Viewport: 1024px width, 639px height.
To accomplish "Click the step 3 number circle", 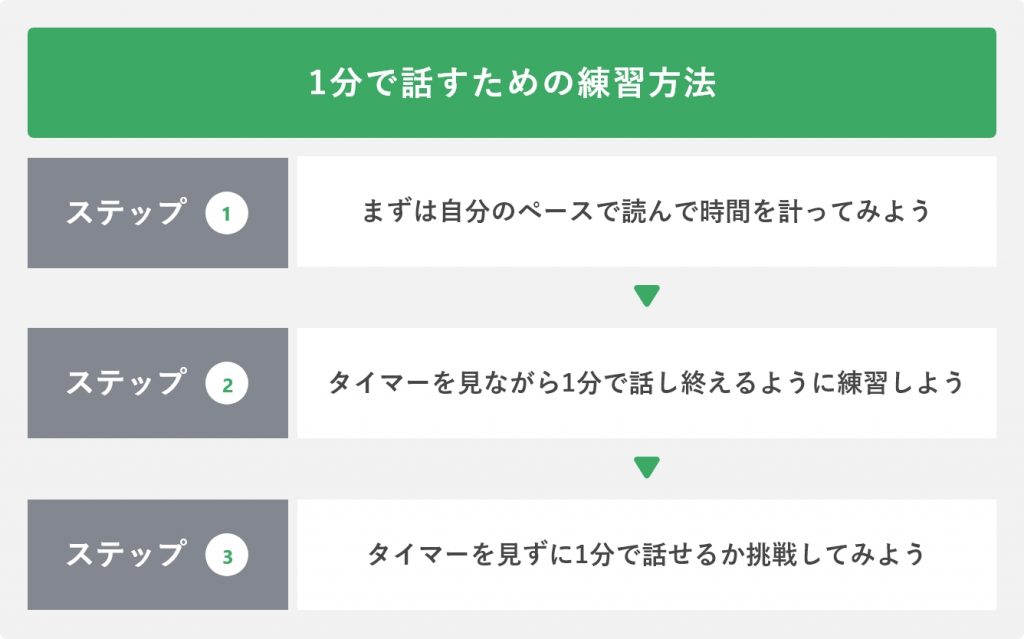I will tap(227, 555).
